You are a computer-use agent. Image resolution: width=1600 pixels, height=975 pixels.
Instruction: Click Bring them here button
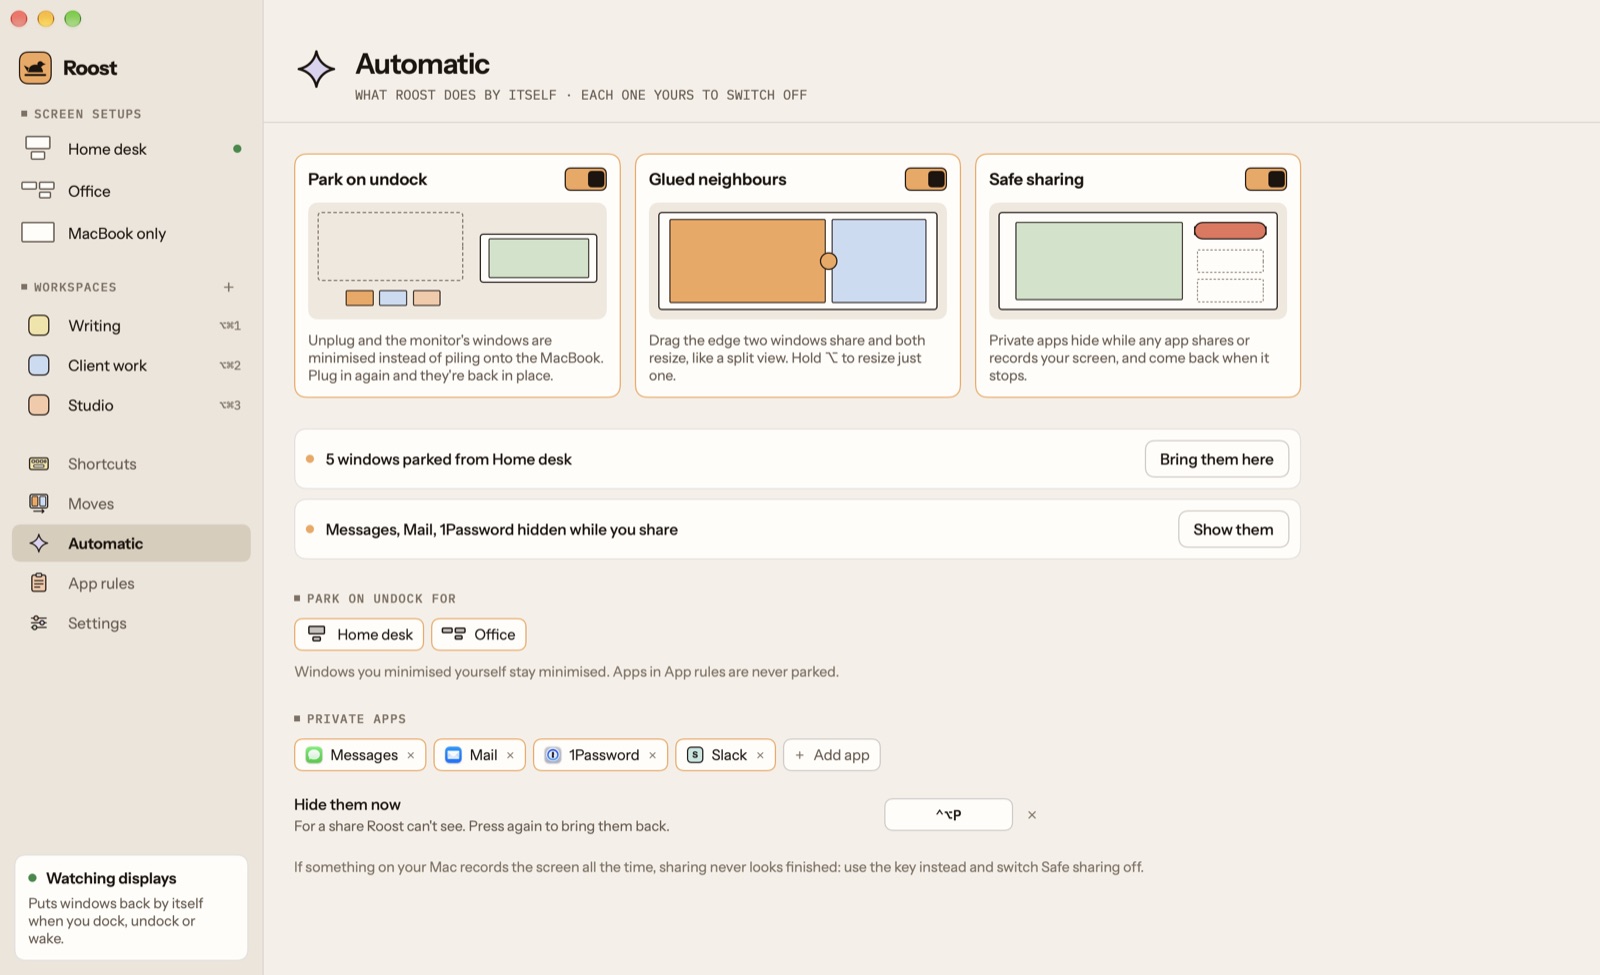[1217, 459]
